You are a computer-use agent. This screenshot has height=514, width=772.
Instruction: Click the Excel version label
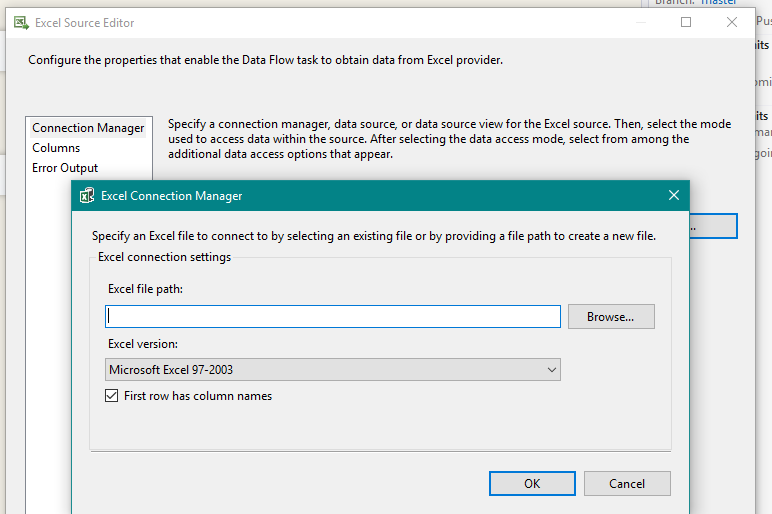tap(143, 344)
